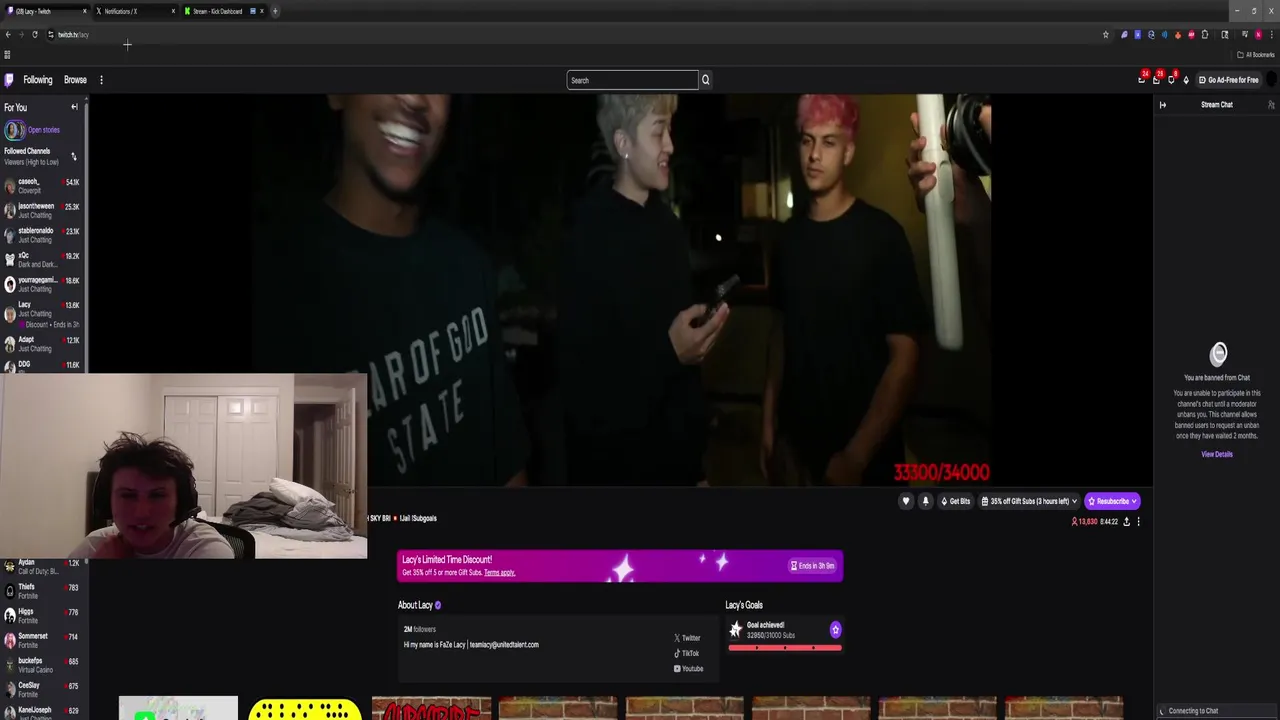Viewport: 1280px width, 720px height.
Task: Toggle the notification bell for Lacy
Action: 925,501
